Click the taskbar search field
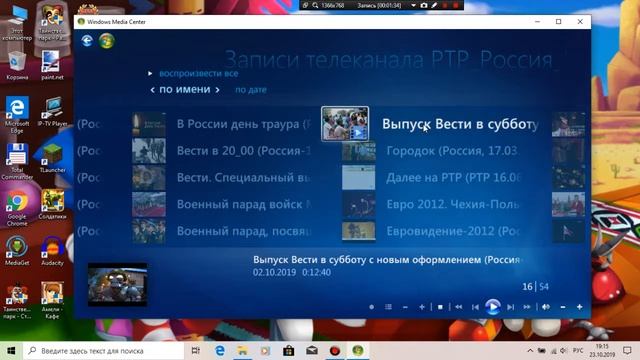Image resolution: width=640 pixels, height=360 pixels. [x=104, y=351]
